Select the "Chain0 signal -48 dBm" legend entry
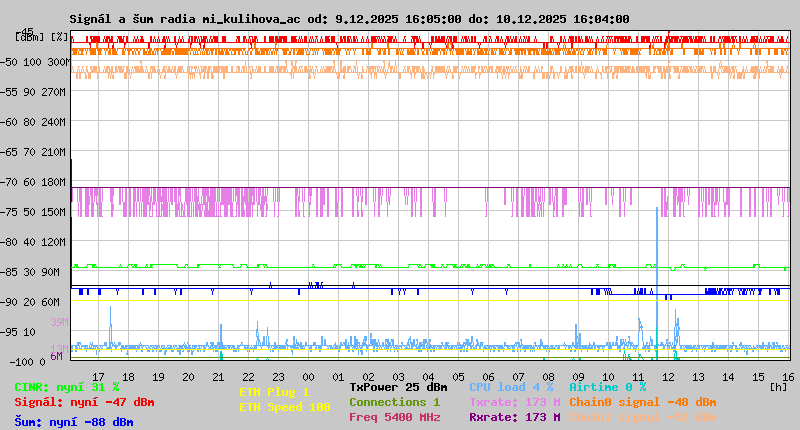This screenshot has width=800, height=430. pyautogui.click(x=643, y=402)
